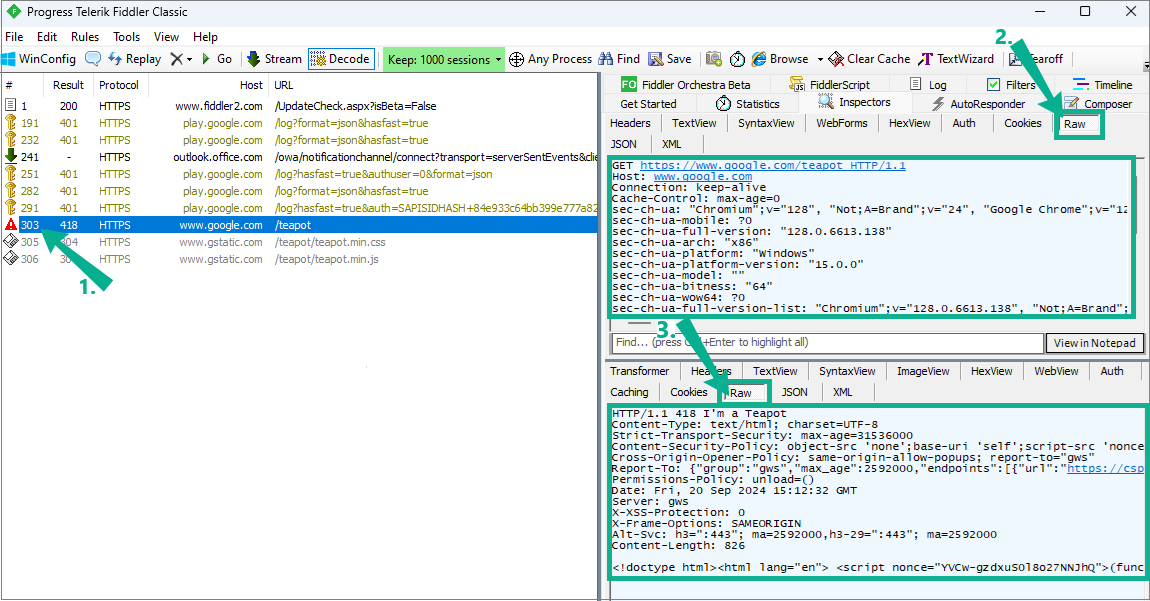Click the Save sessions toolbar button
1150x601 pixels.
pyautogui.click(x=670, y=59)
